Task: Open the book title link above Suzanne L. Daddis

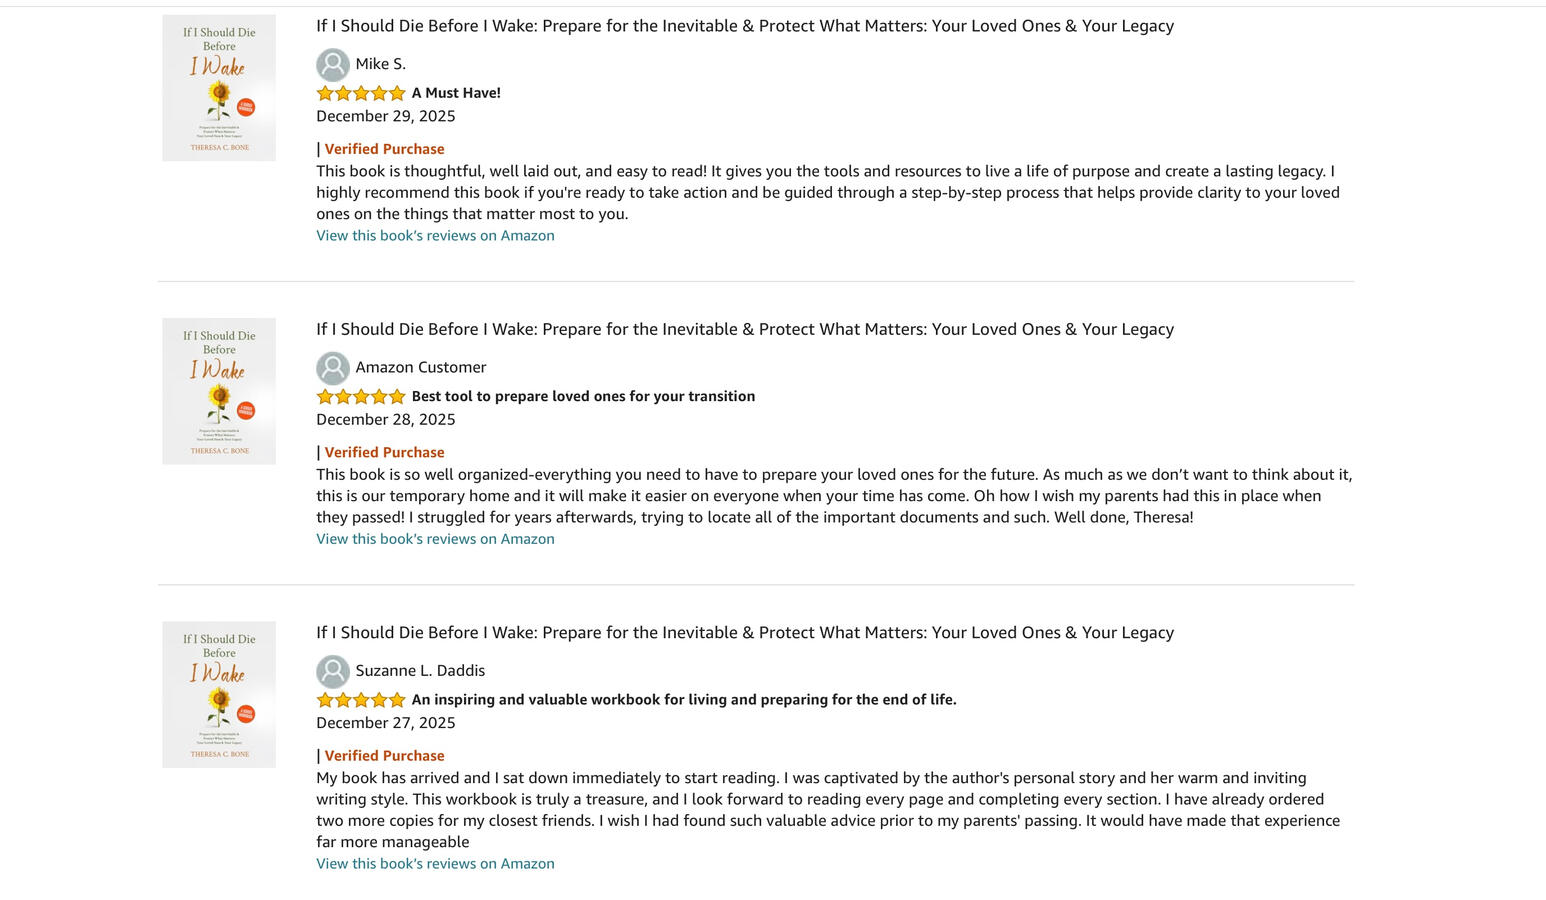Action: tap(745, 633)
